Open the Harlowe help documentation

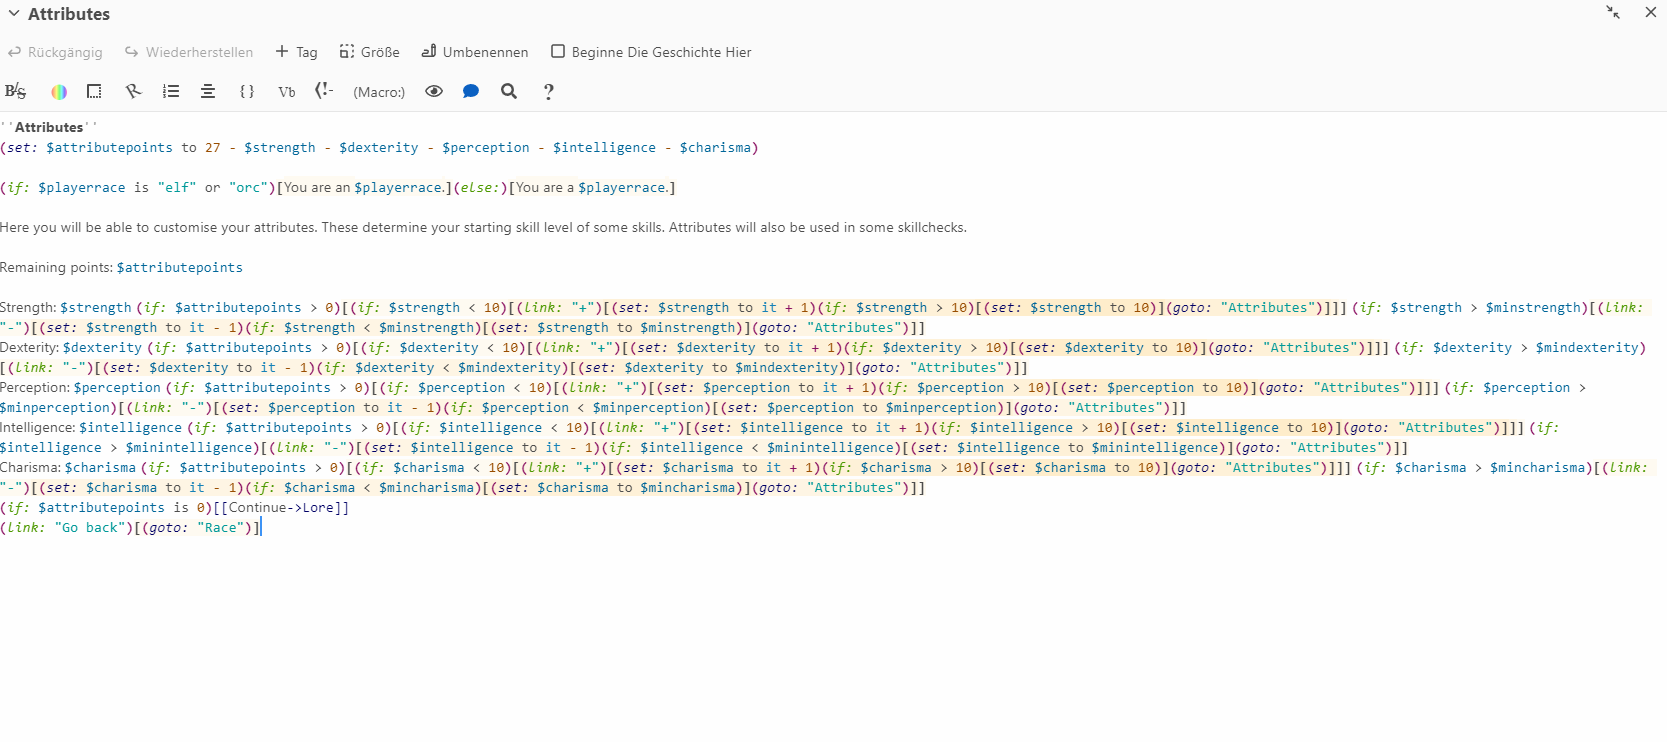pos(549,92)
